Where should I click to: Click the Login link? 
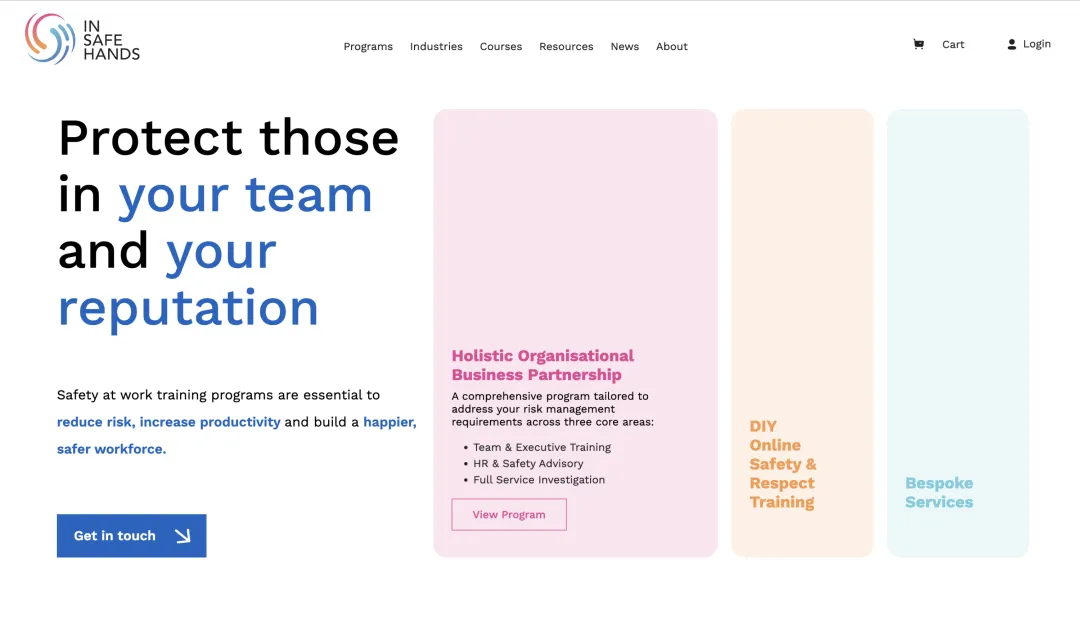[1037, 44]
